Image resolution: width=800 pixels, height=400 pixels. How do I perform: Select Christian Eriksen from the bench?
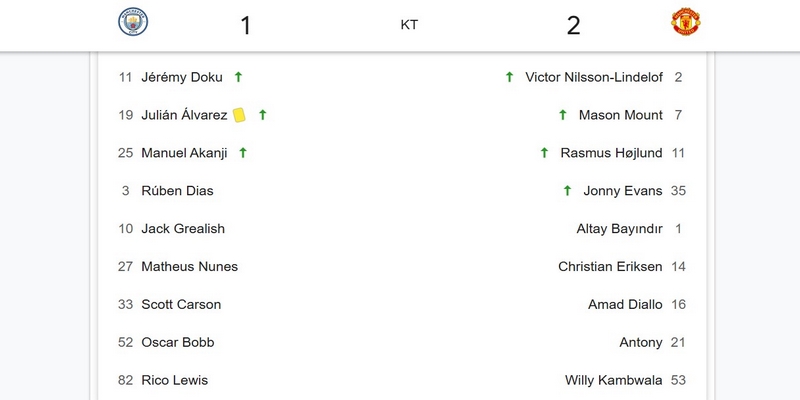[x=610, y=267]
